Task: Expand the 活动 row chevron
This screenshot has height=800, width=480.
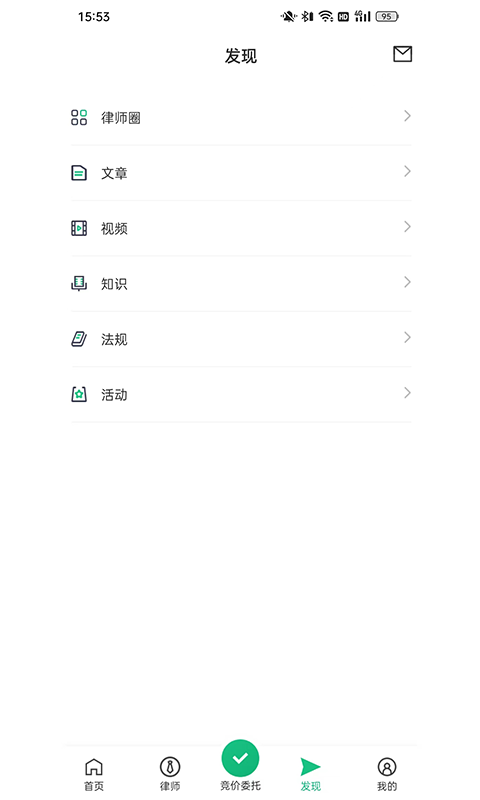Action: (x=407, y=393)
